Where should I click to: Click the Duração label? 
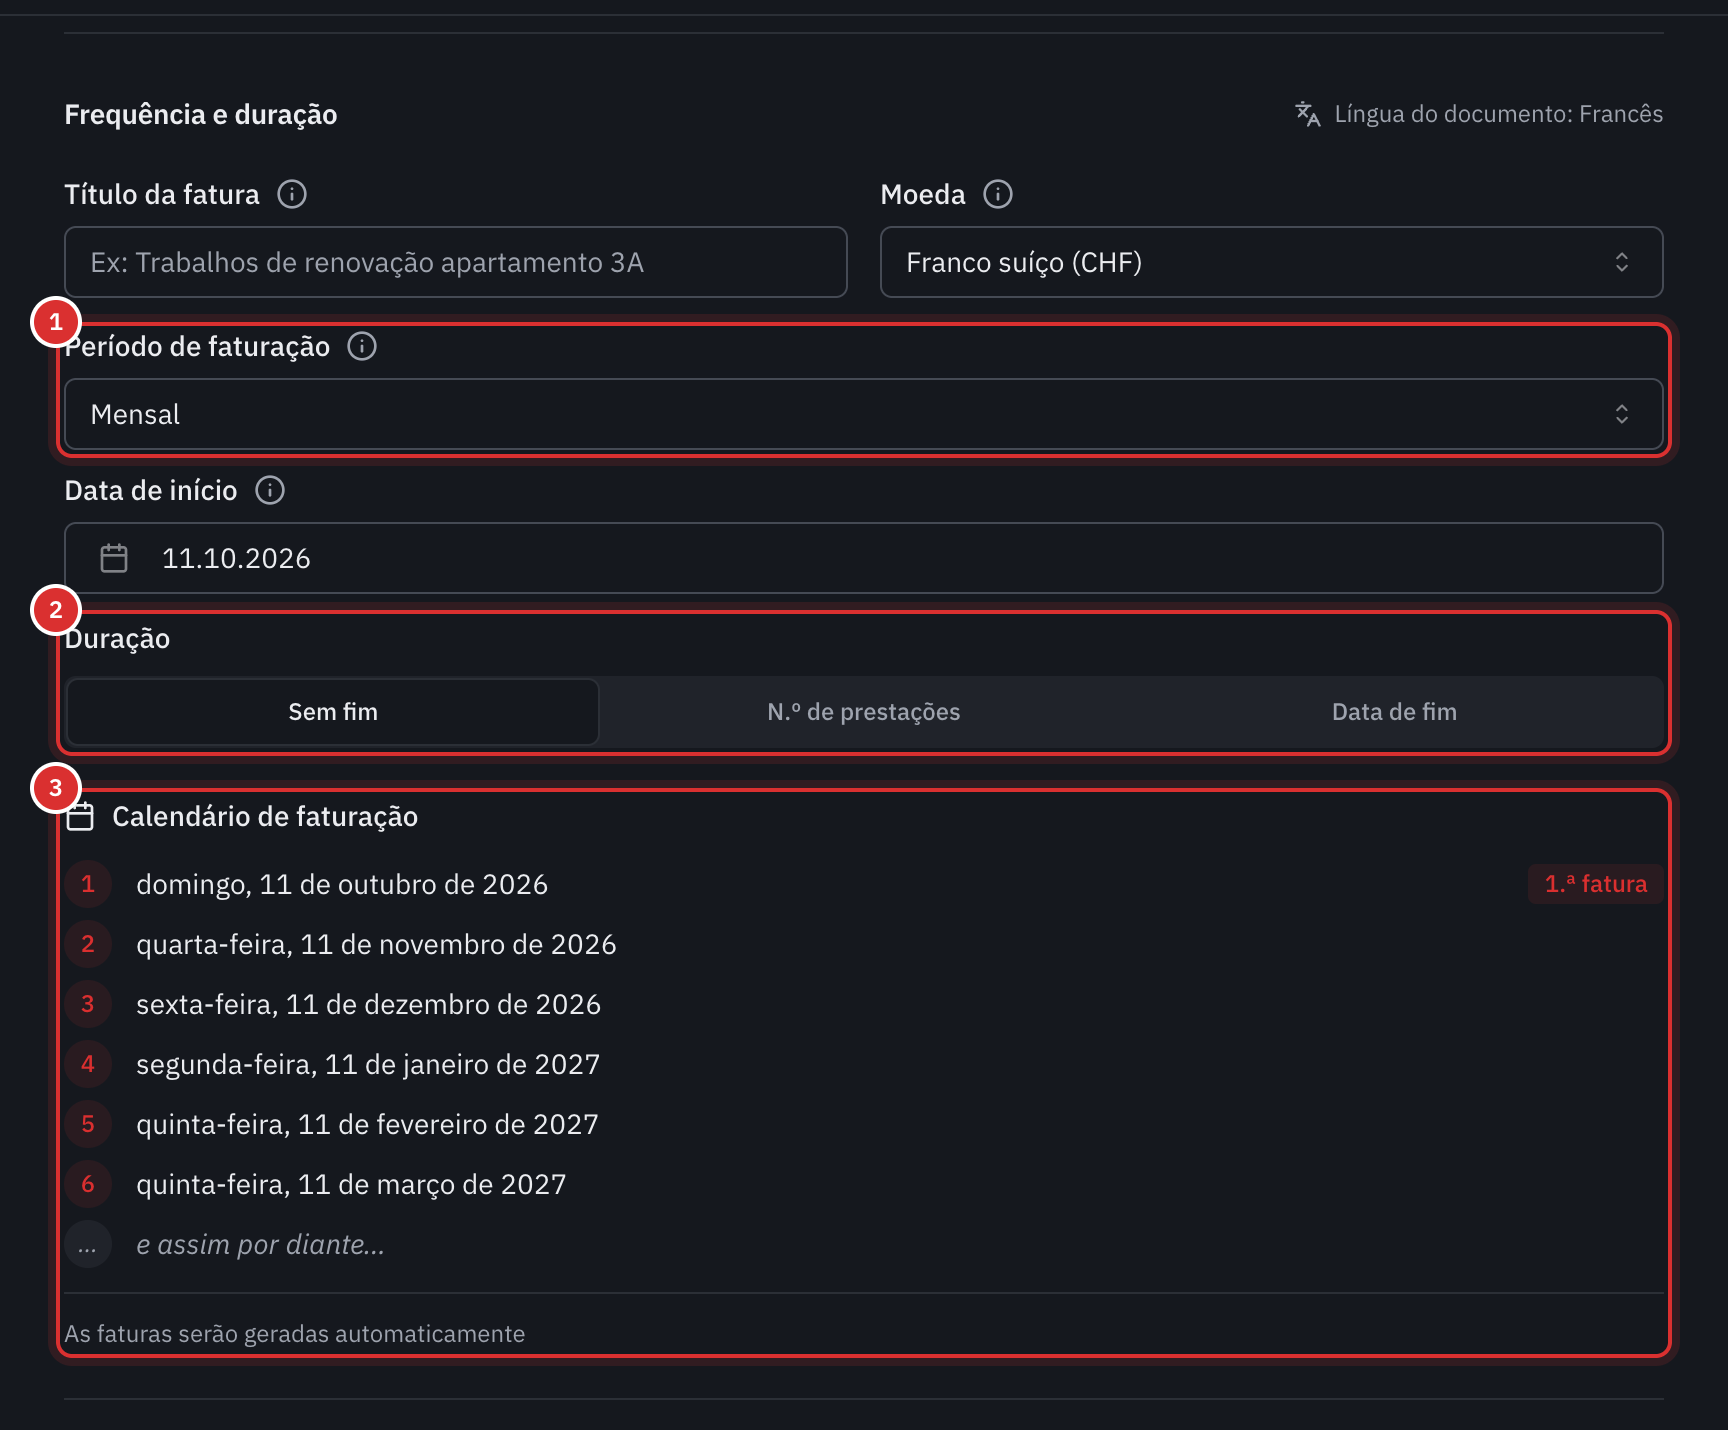click(117, 638)
